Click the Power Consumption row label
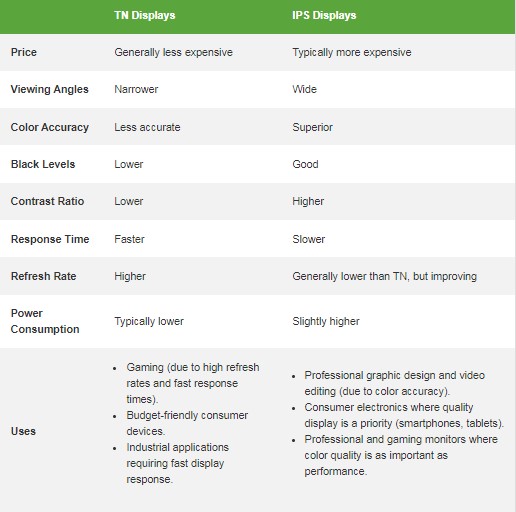 pyautogui.click(x=45, y=321)
